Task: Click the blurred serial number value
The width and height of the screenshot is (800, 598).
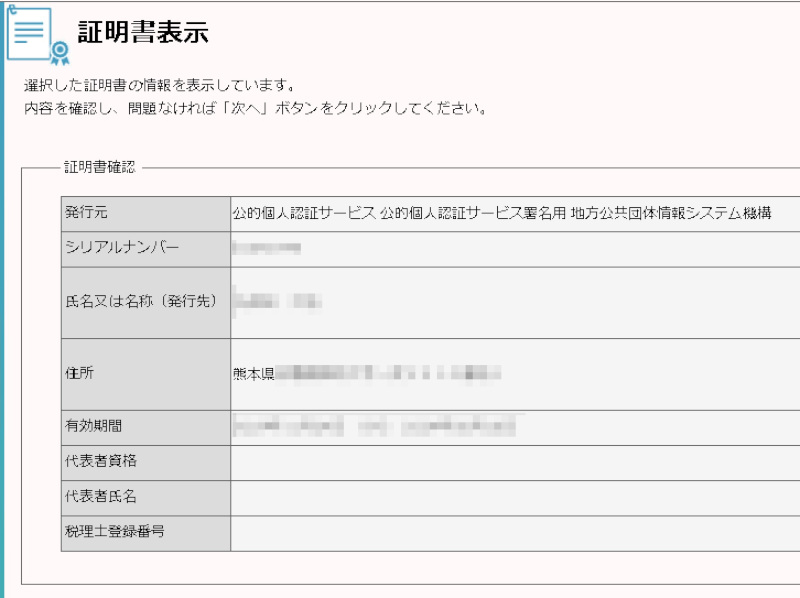Action: (267, 247)
